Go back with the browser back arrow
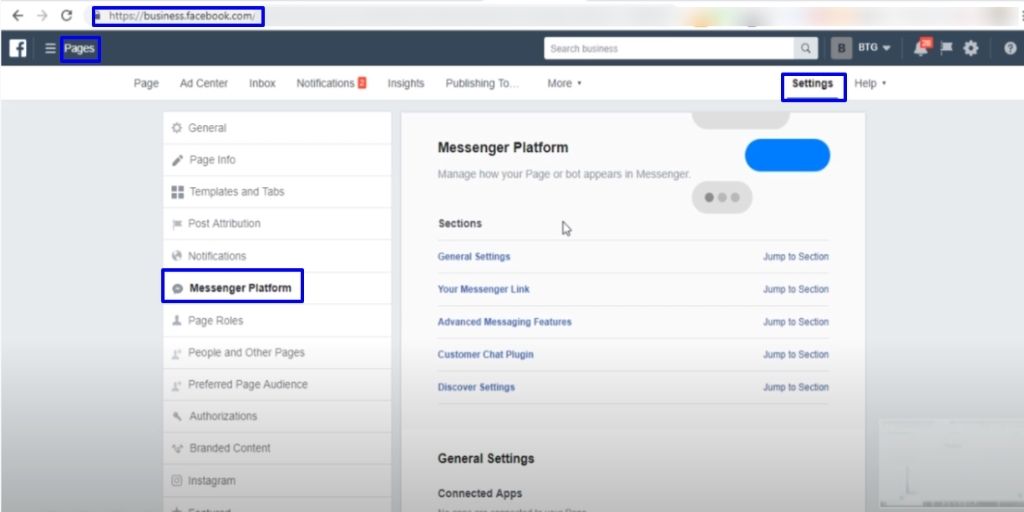The image size is (1024, 512). click(18, 16)
